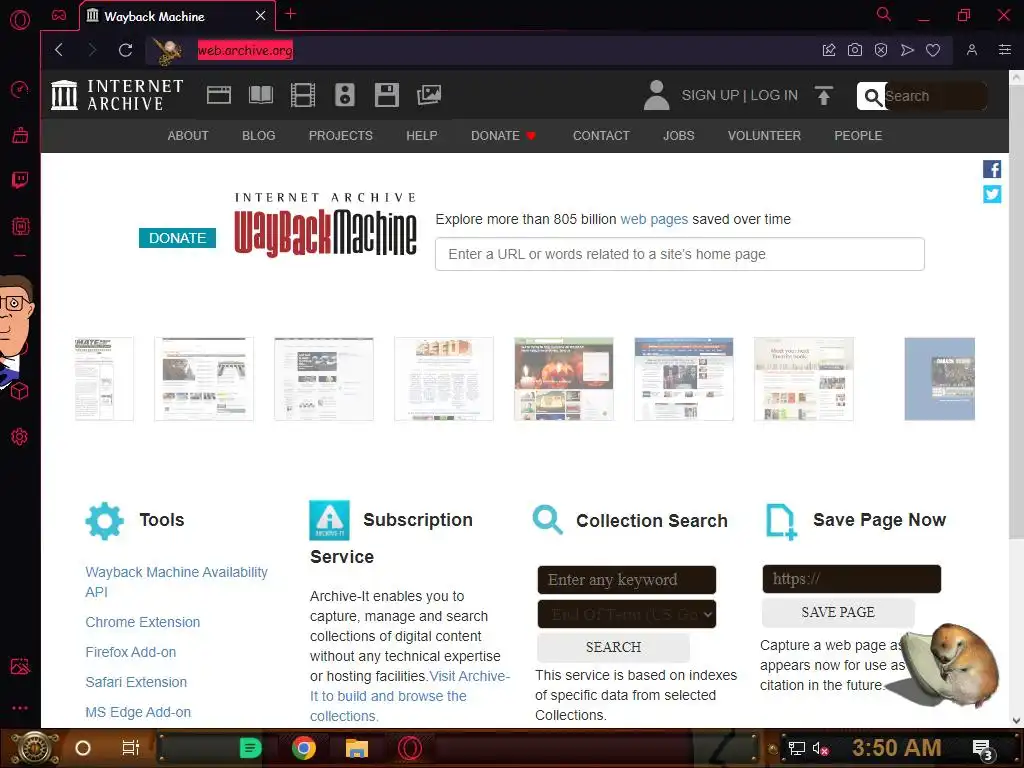This screenshot has height=768, width=1024.
Task: Open the browser search magnifier icon
Action: point(884,14)
